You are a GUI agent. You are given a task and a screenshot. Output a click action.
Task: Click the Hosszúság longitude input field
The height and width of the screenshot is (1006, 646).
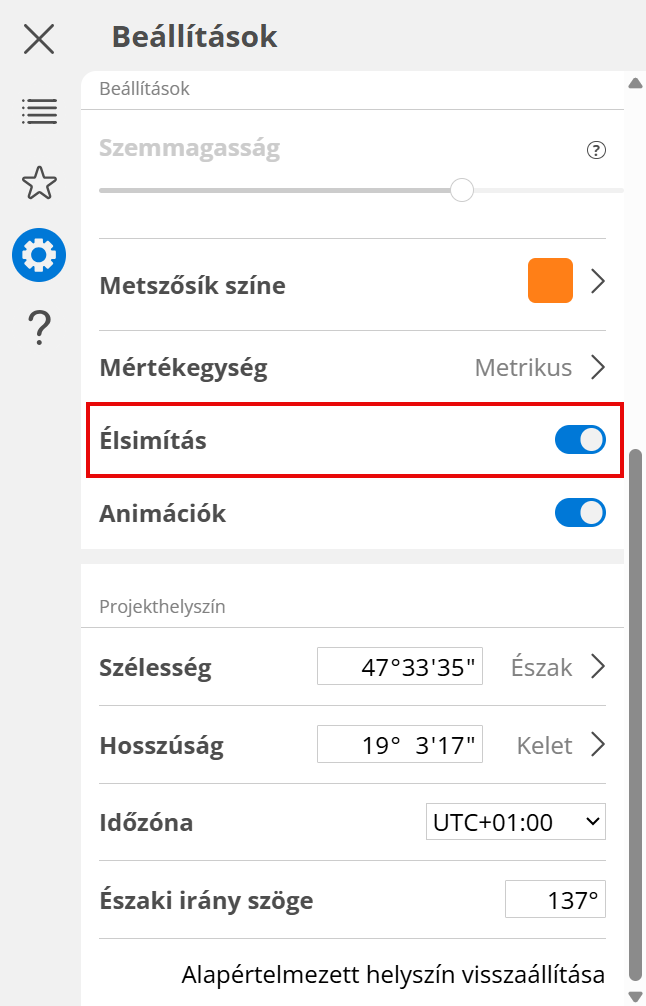[400, 745]
